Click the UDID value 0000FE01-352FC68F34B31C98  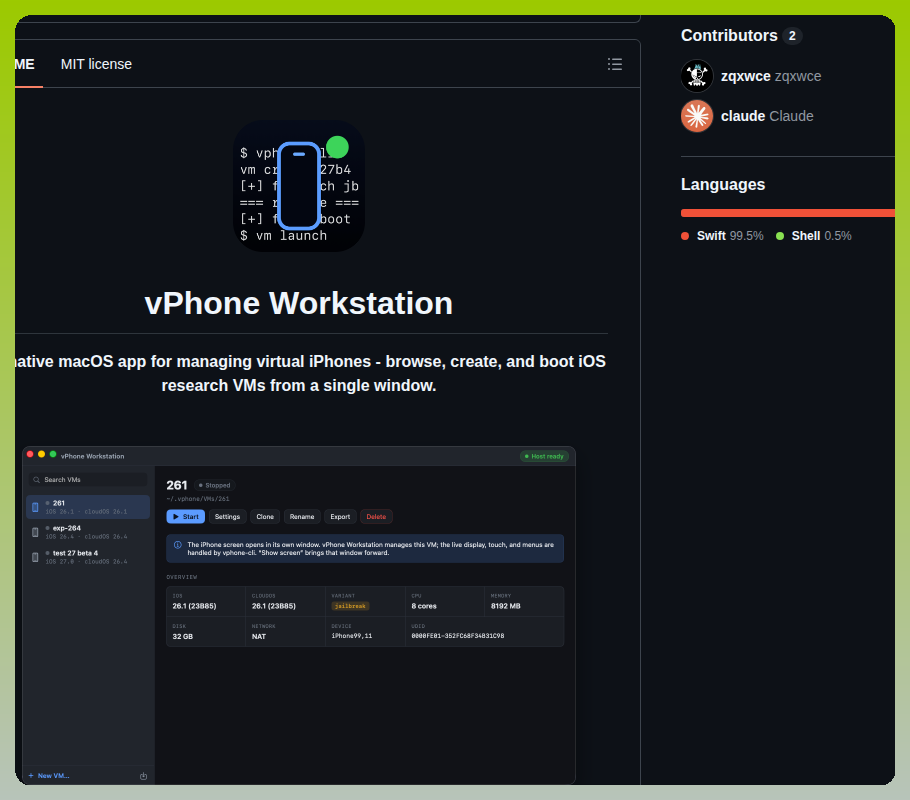pos(457,636)
